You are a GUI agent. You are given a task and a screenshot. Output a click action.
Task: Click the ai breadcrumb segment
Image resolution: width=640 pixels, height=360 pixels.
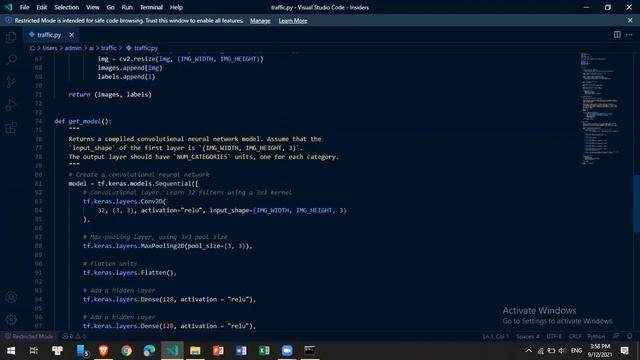pyautogui.click(x=91, y=48)
